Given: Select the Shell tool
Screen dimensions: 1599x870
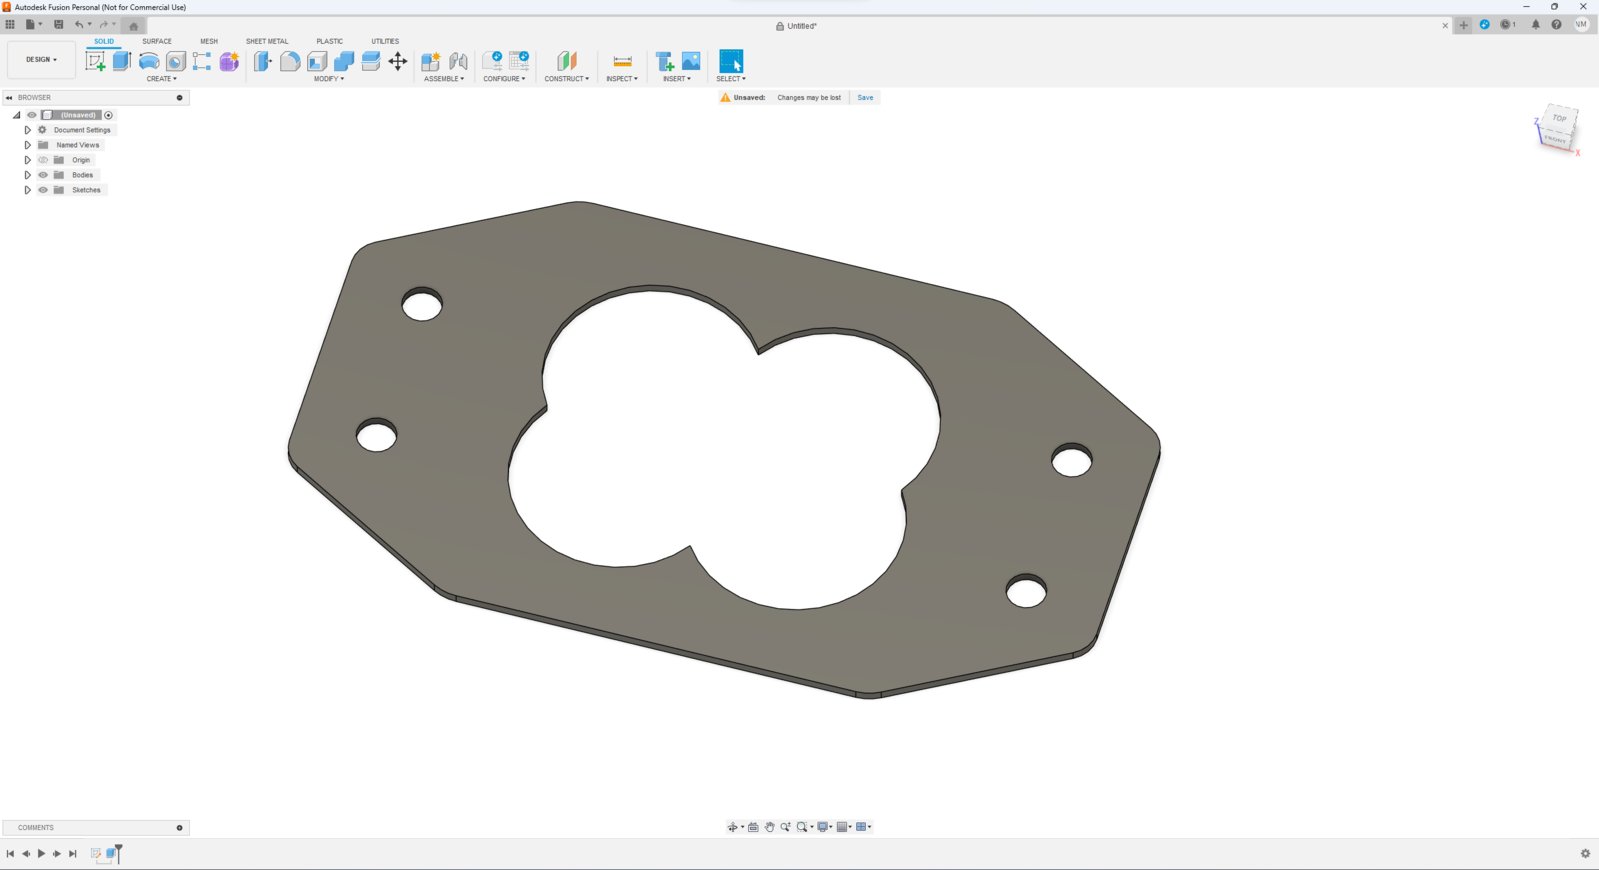Looking at the screenshot, I should (x=317, y=61).
